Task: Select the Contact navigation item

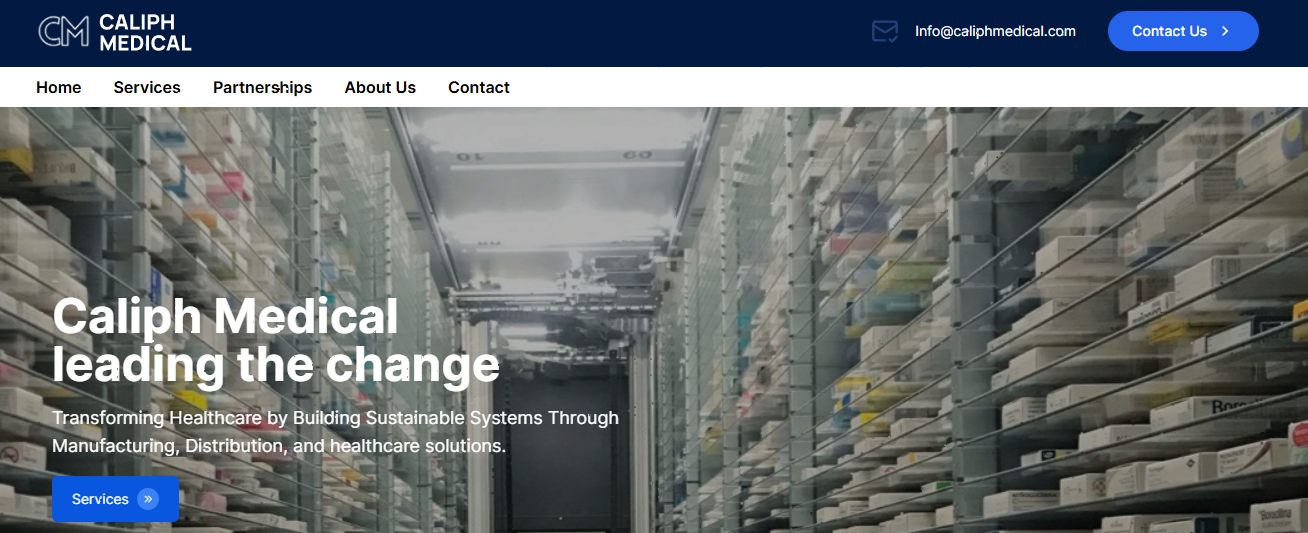Action: pos(479,87)
